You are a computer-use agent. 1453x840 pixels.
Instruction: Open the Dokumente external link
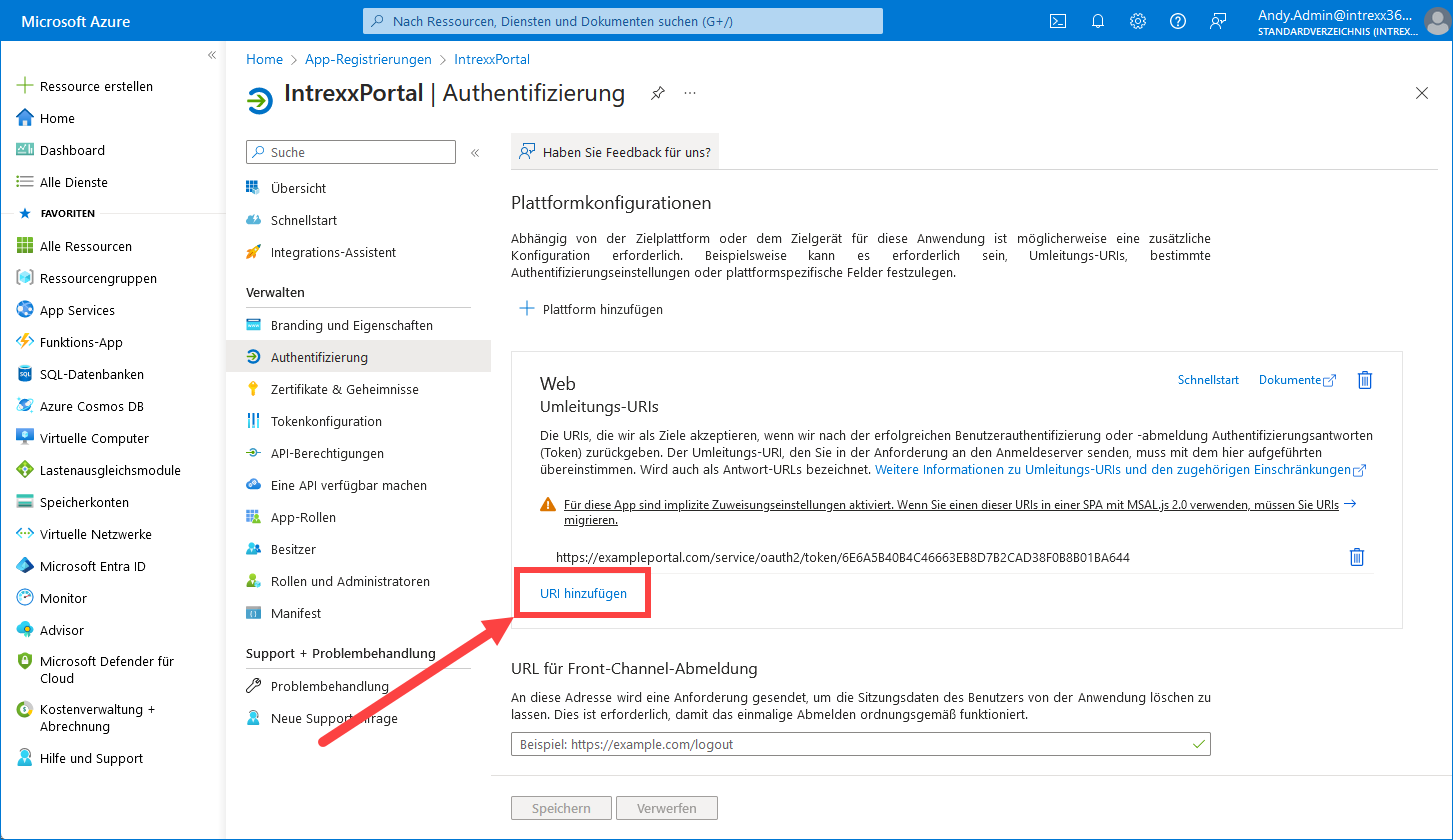tap(1297, 380)
